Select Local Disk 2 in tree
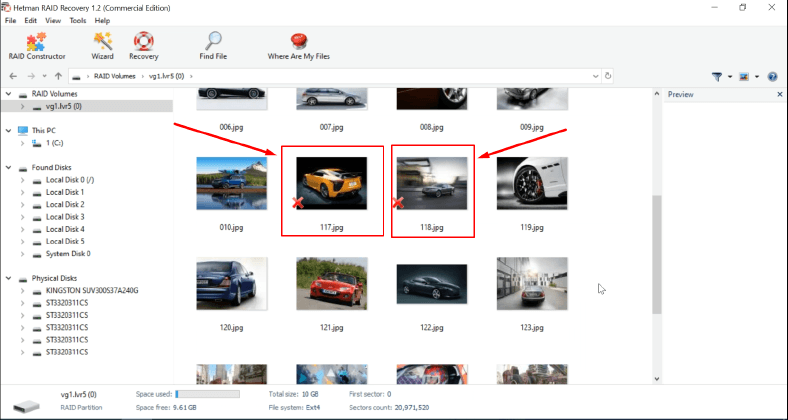The height and width of the screenshot is (420, 788). click(x=65, y=204)
